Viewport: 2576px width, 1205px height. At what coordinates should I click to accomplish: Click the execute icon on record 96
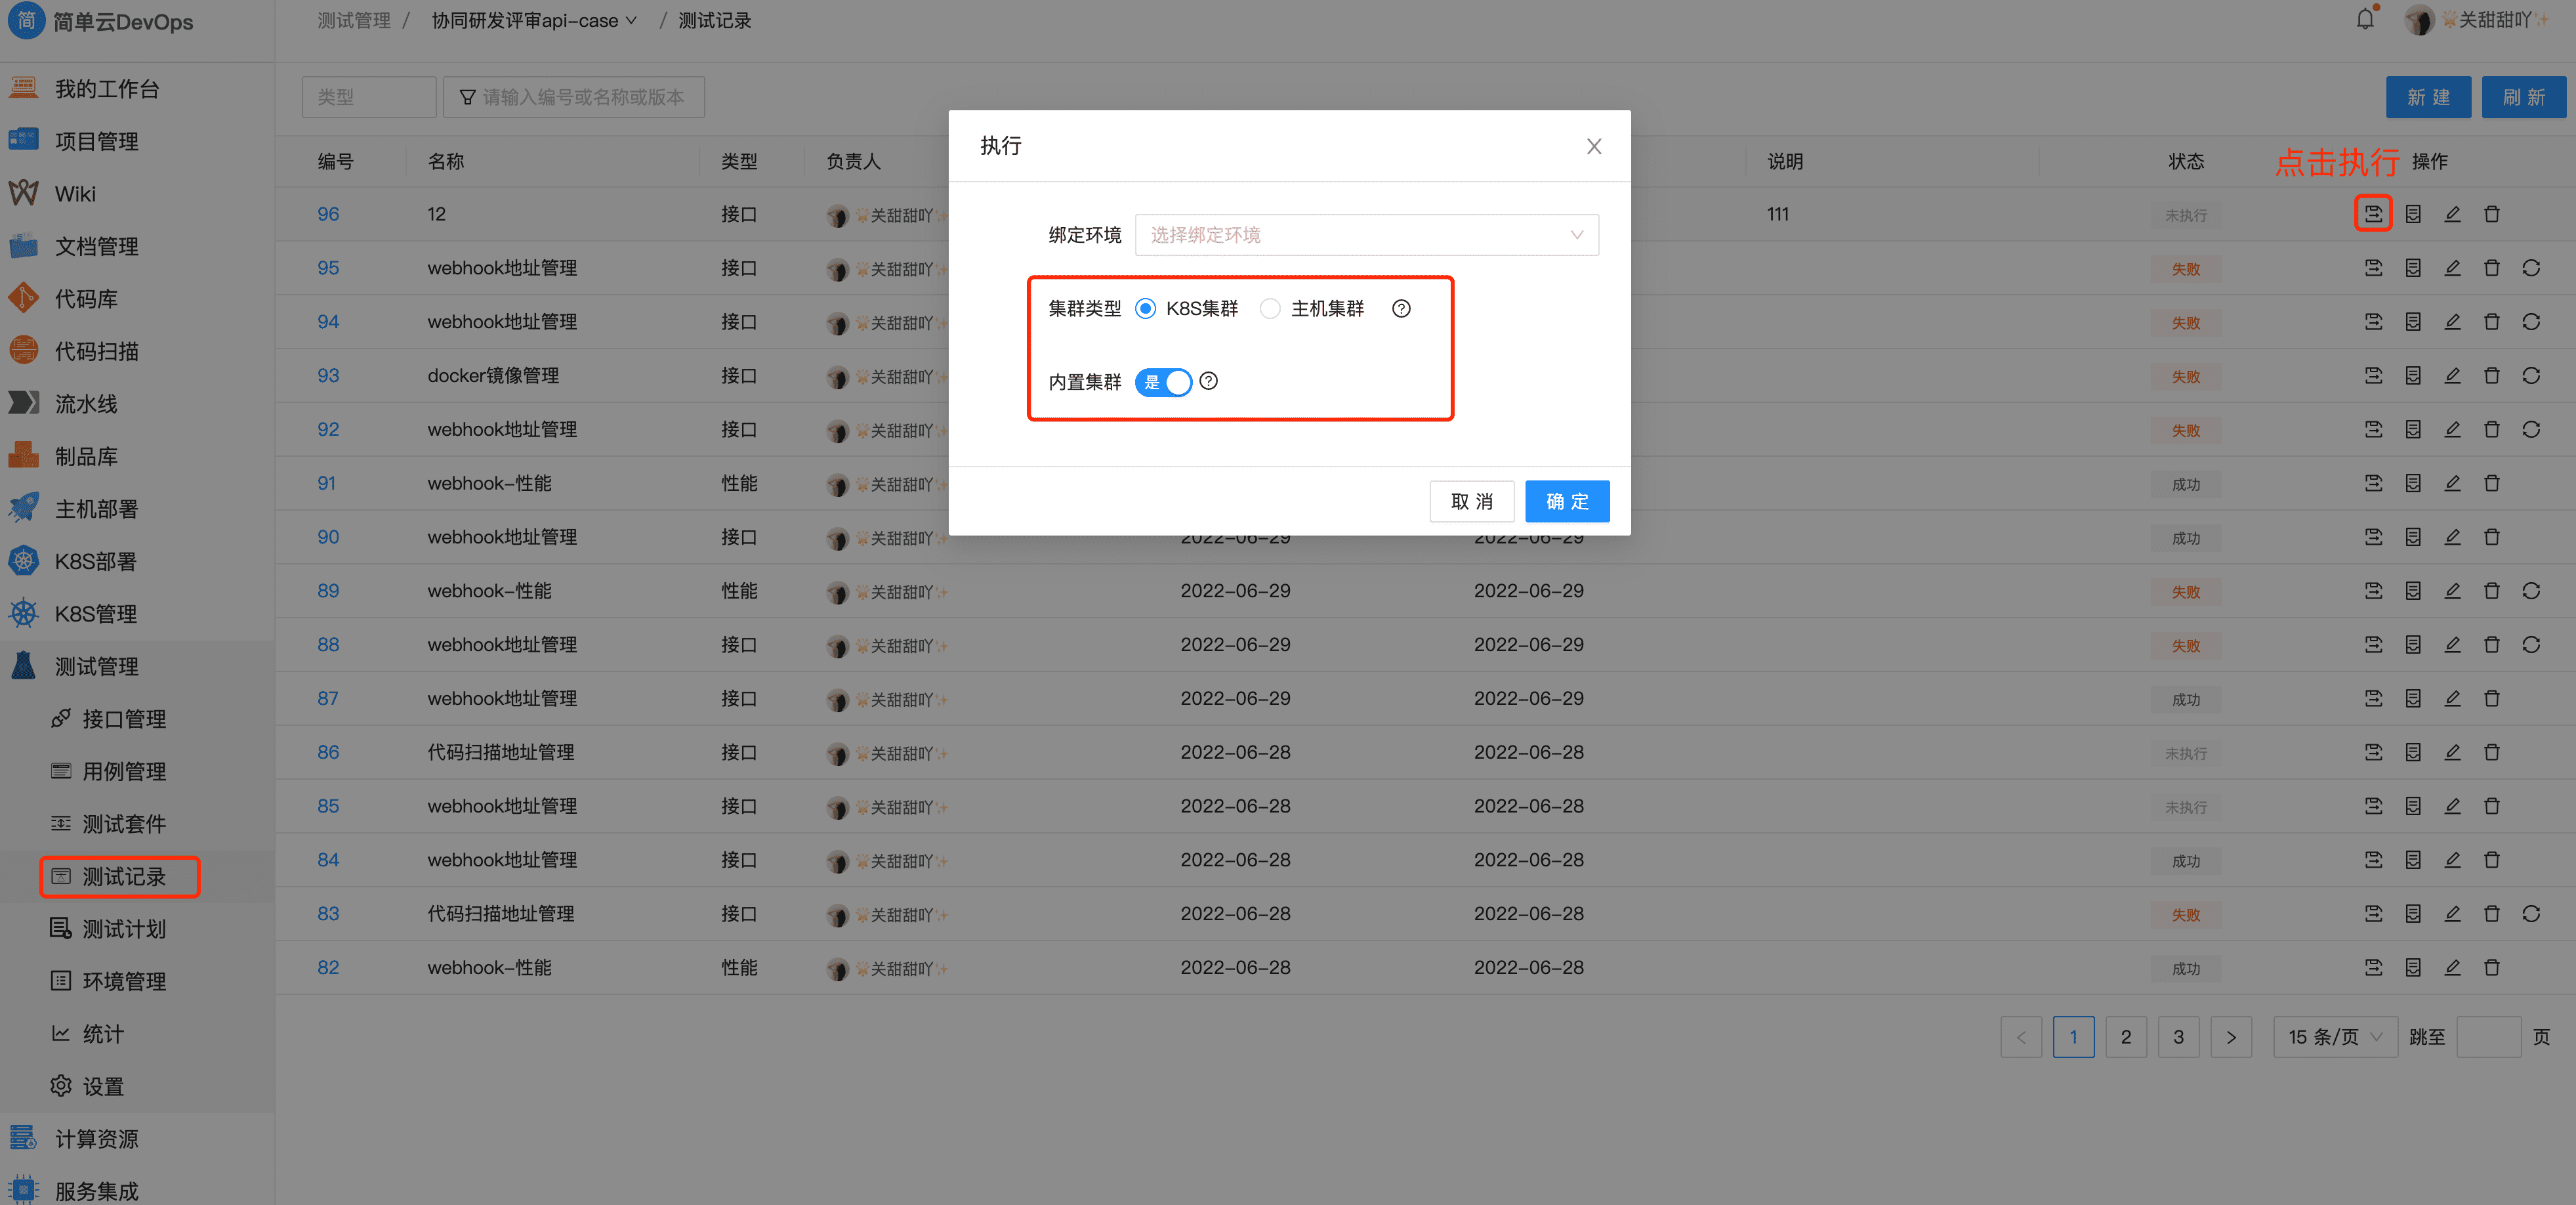pyautogui.click(x=2374, y=213)
